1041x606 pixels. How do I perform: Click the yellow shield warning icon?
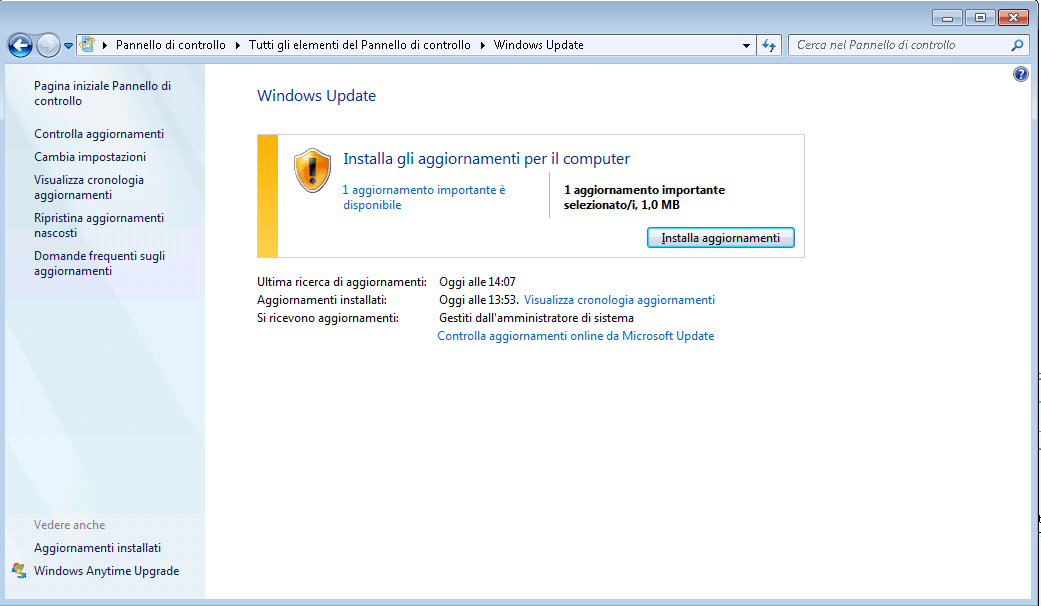click(x=312, y=171)
